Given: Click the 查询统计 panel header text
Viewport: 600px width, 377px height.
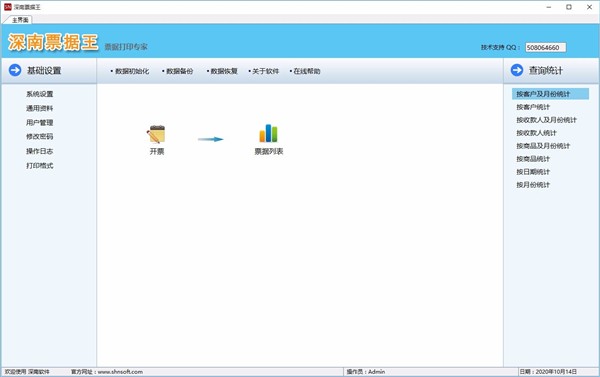Looking at the screenshot, I should click(546, 70).
